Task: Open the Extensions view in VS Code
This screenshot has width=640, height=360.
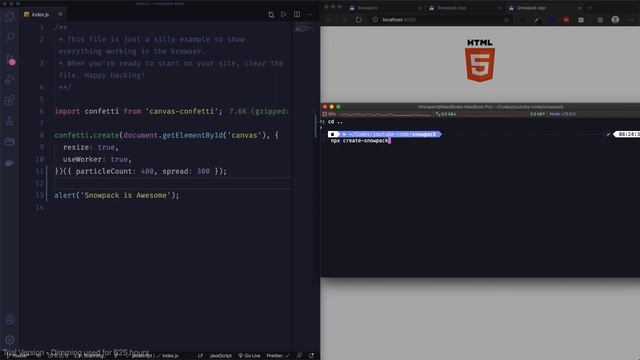Action: tap(10, 100)
